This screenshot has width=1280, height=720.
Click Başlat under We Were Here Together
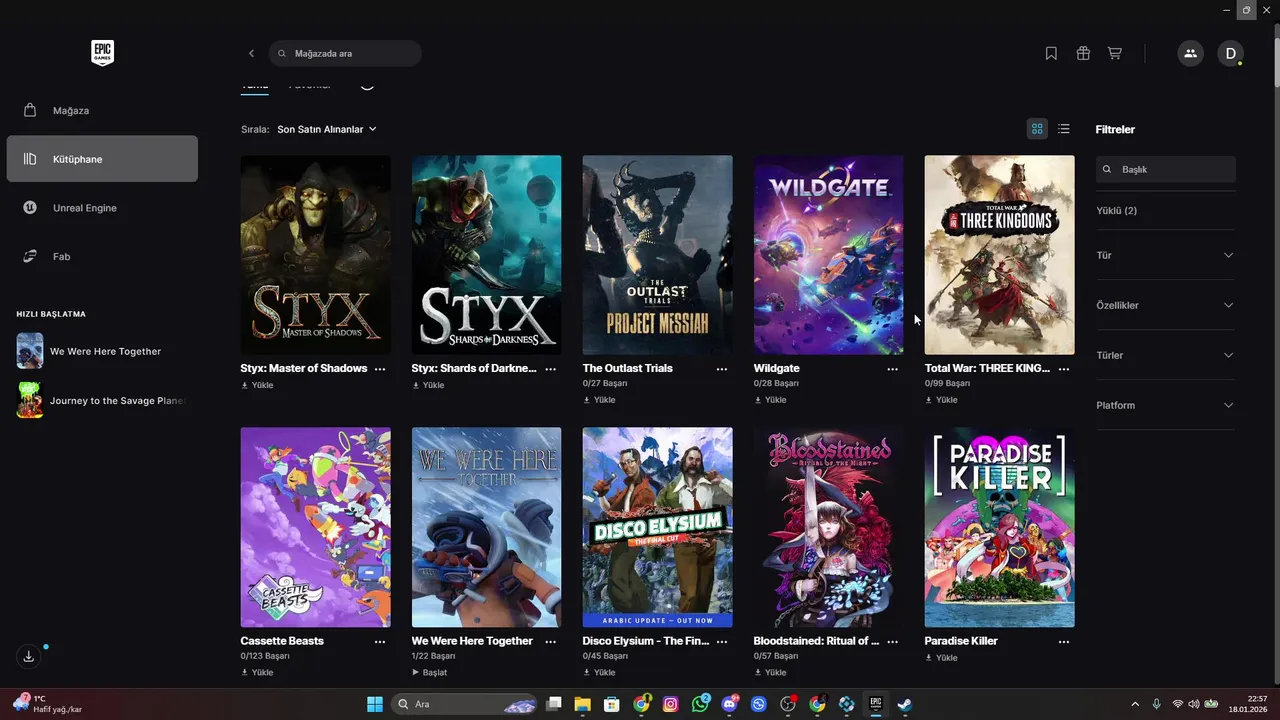coord(429,673)
